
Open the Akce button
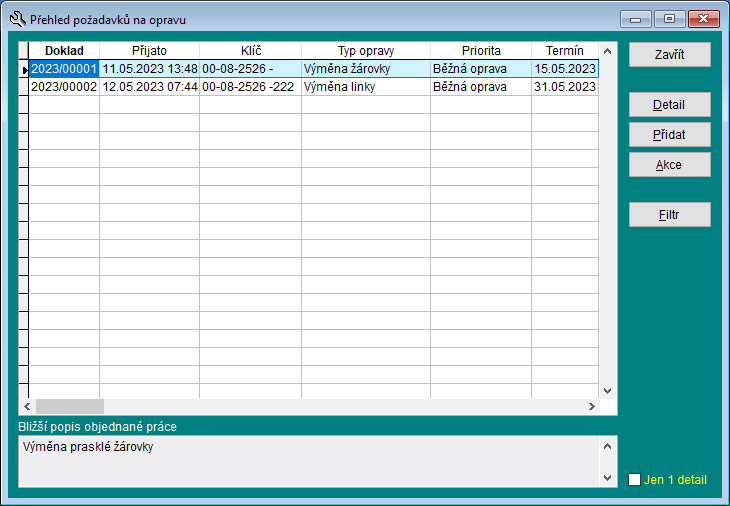point(669,165)
